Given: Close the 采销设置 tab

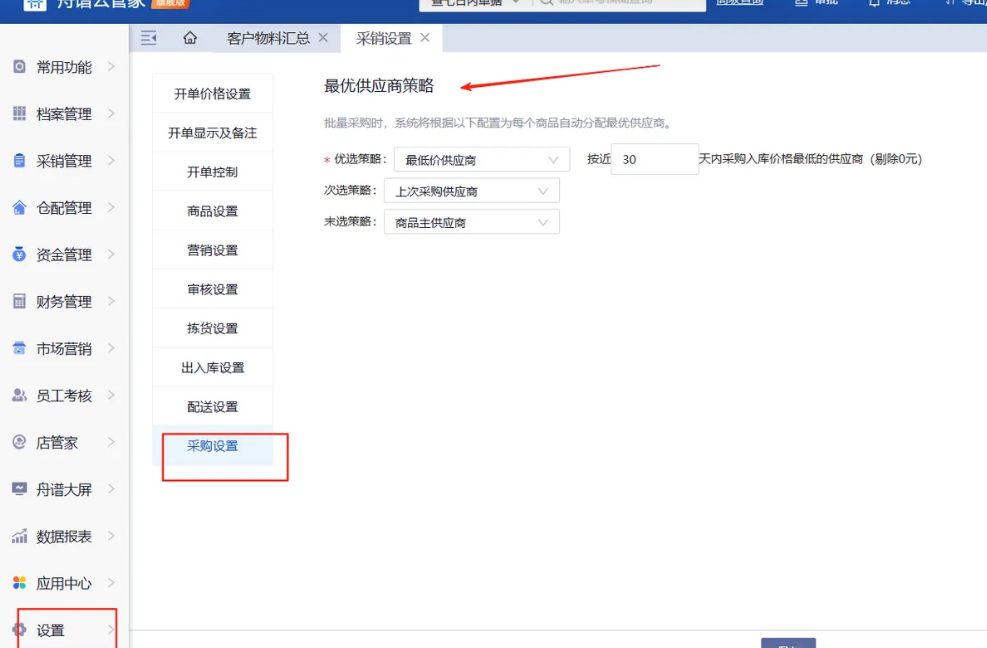Looking at the screenshot, I should coord(425,38).
